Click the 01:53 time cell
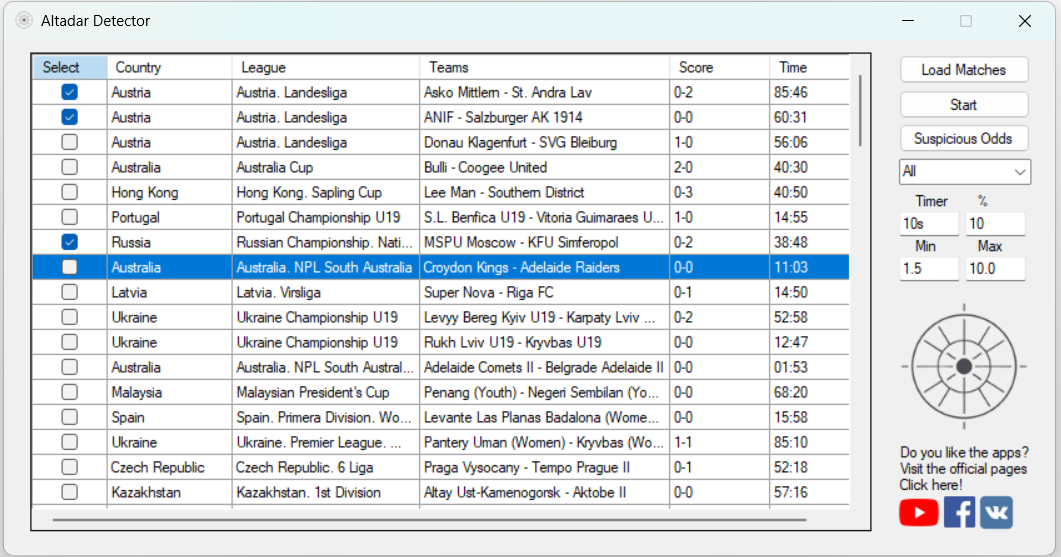Viewport: 1061px width, 557px height. click(809, 367)
